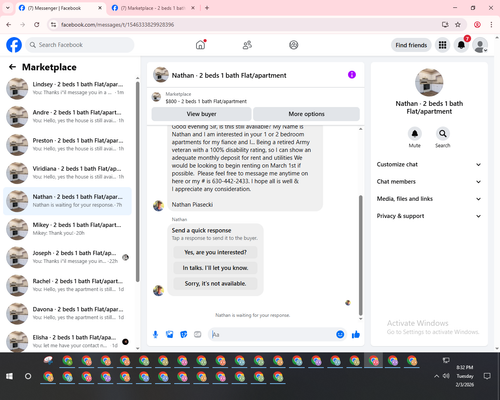Switch to the Marketplace 2 beds tab

[x=152, y=8]
